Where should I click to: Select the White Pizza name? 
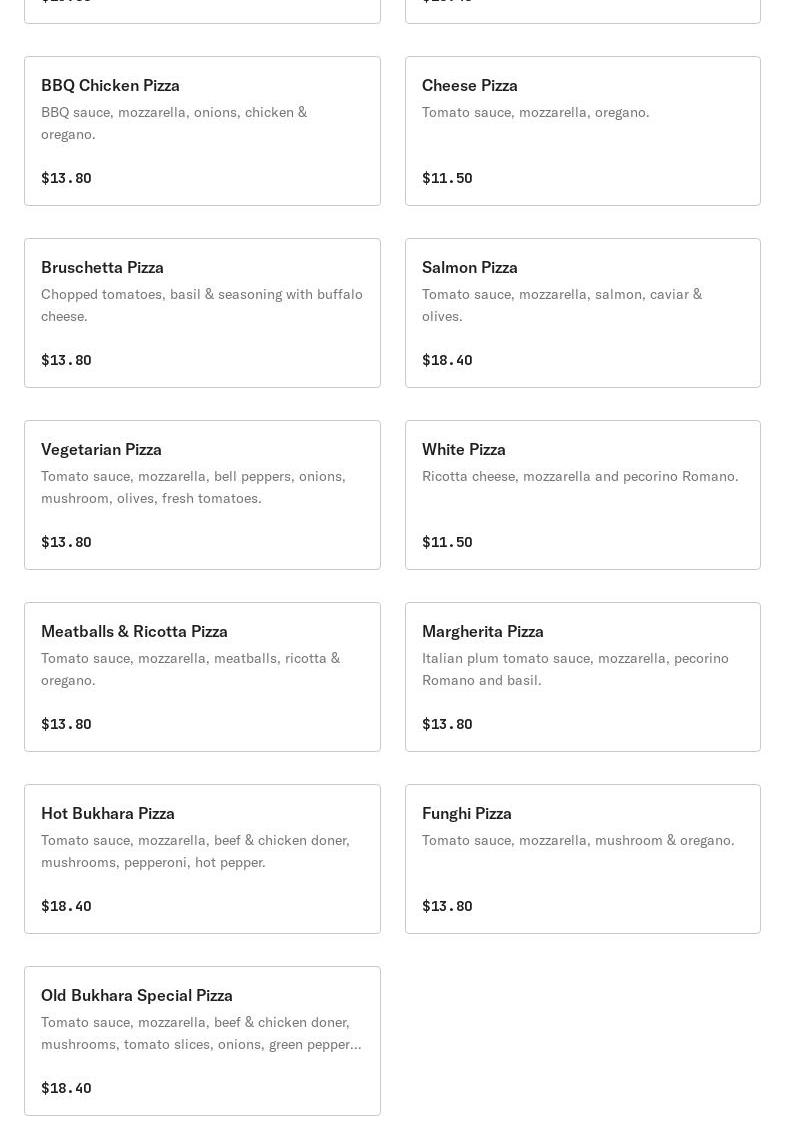point(463,449)
